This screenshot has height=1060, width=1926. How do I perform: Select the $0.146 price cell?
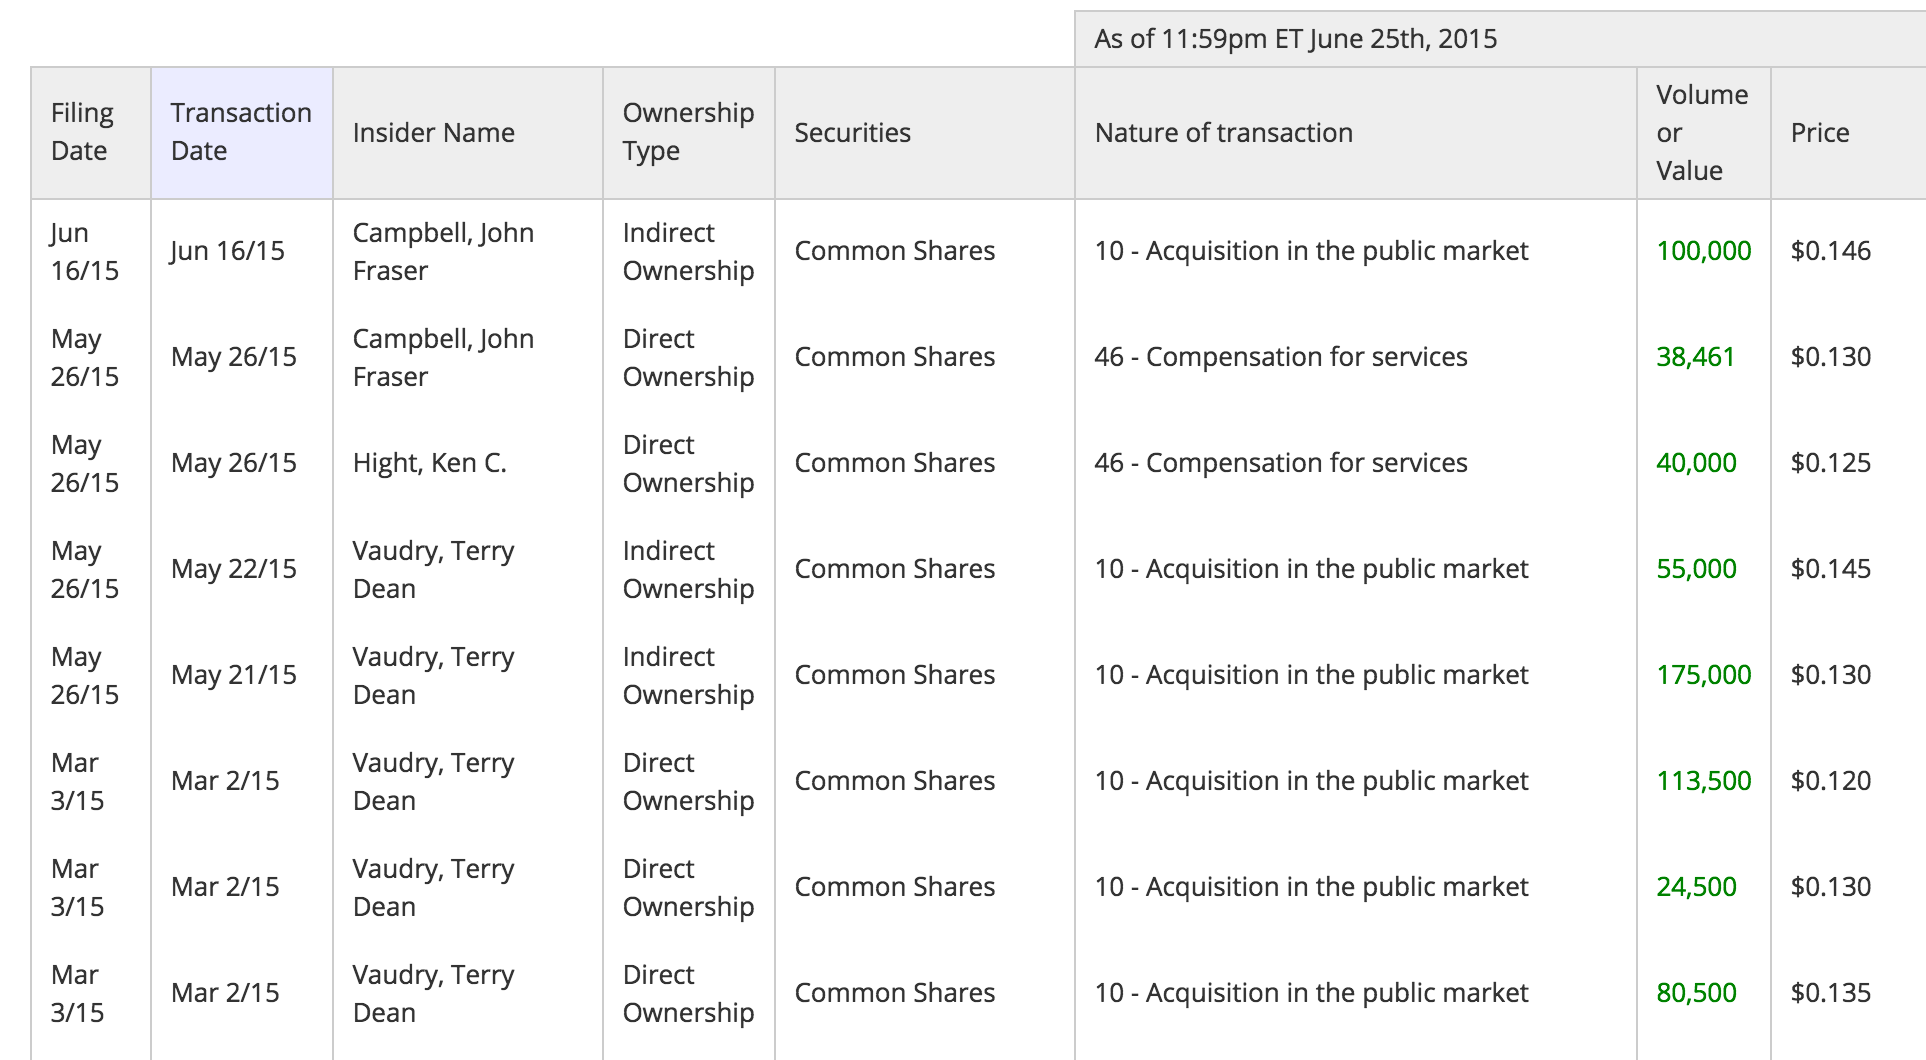pyautogui.click(x=1830, y=251)
